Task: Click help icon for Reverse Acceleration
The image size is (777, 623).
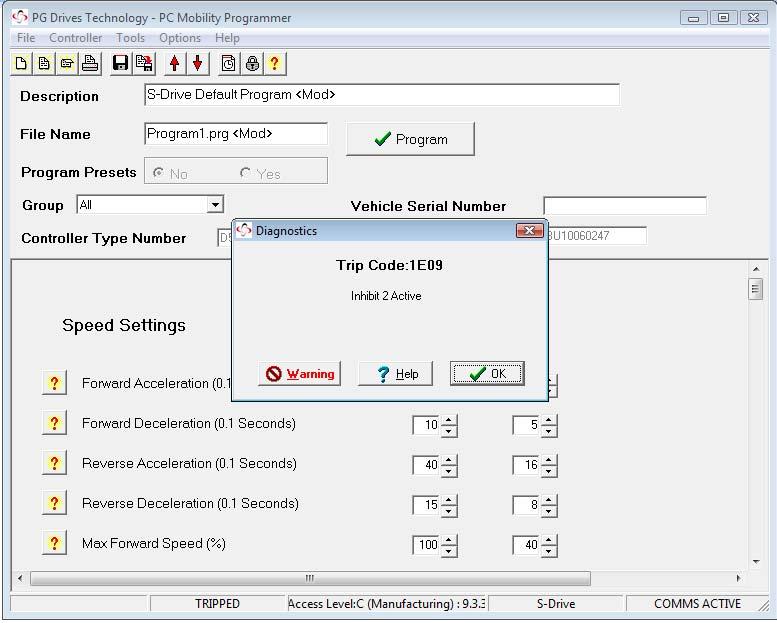Action: 55,463
